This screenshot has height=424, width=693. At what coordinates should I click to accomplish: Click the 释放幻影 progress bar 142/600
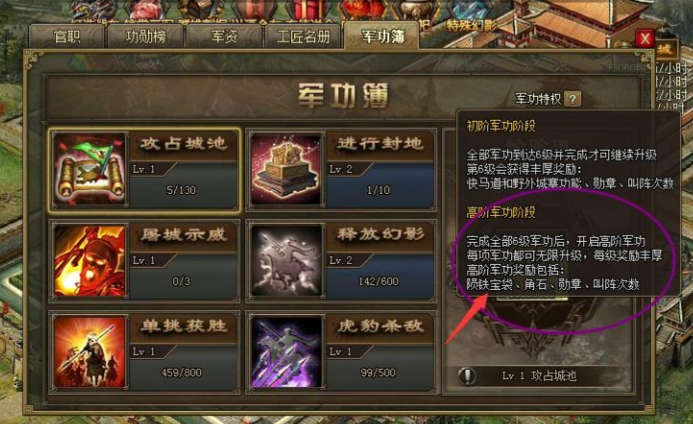click(378, 282)
